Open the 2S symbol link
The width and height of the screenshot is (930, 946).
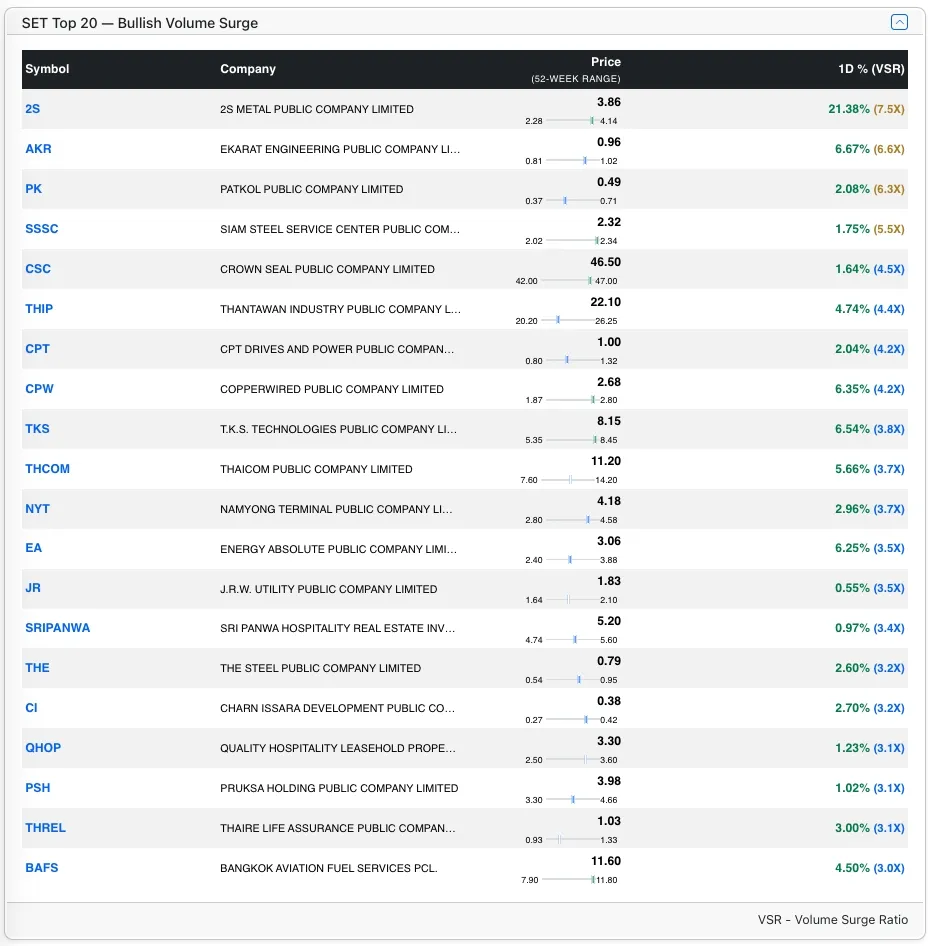point(33,109)
